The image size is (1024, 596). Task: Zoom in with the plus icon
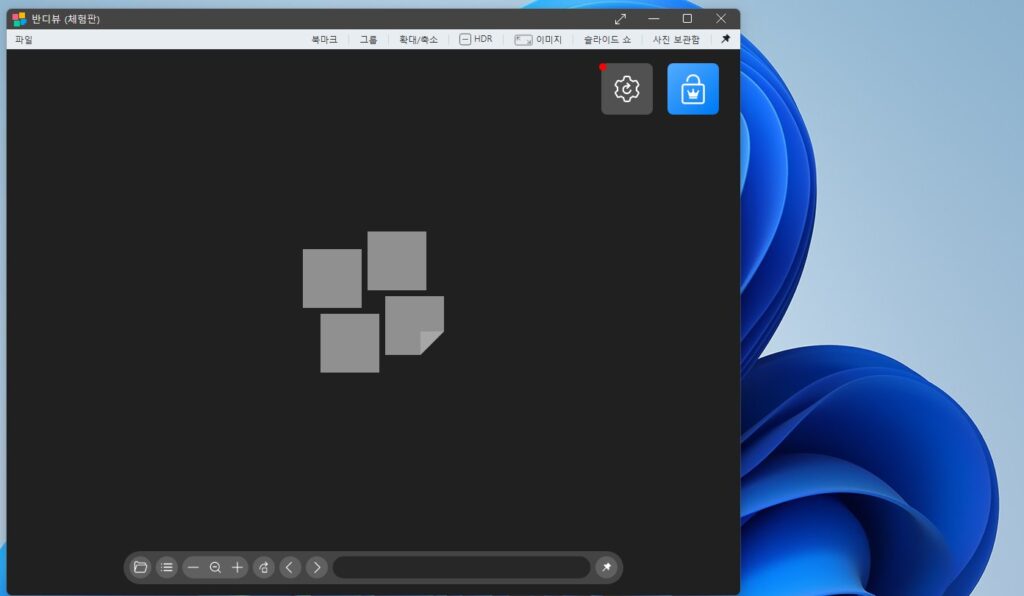[x=238, y=567]
